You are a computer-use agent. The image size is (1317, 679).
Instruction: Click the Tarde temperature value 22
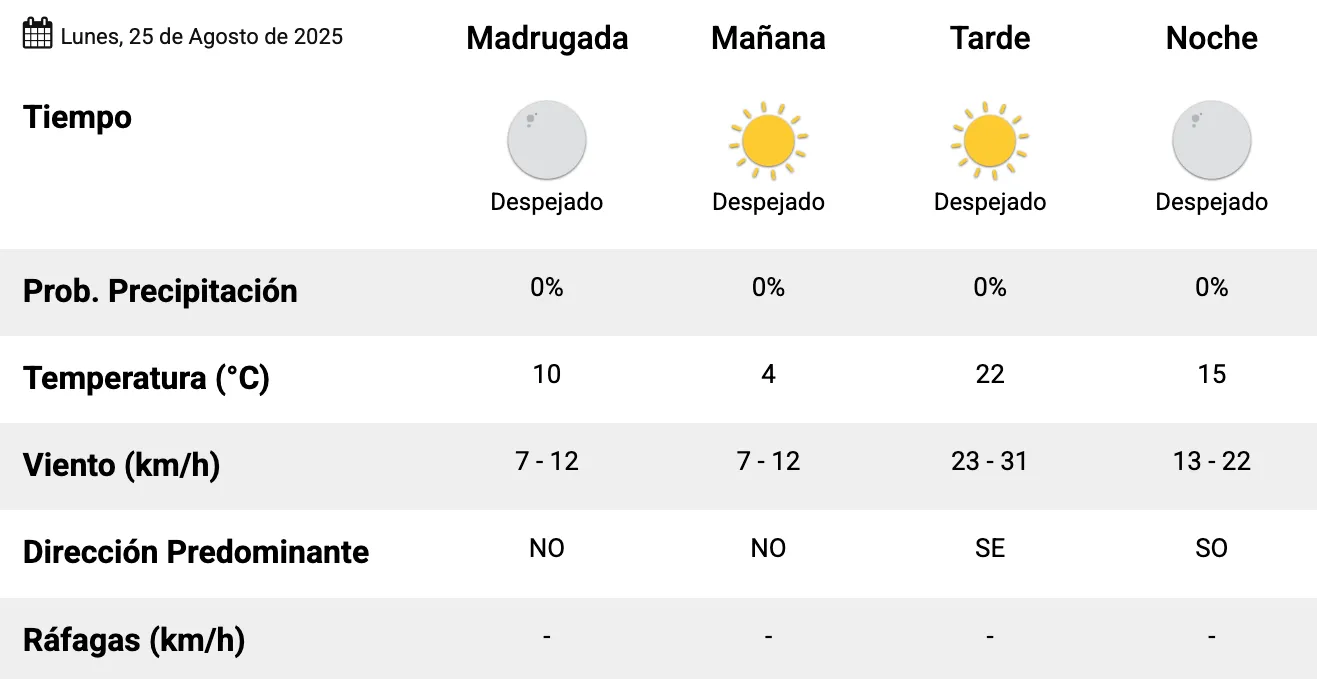(990, 374)
